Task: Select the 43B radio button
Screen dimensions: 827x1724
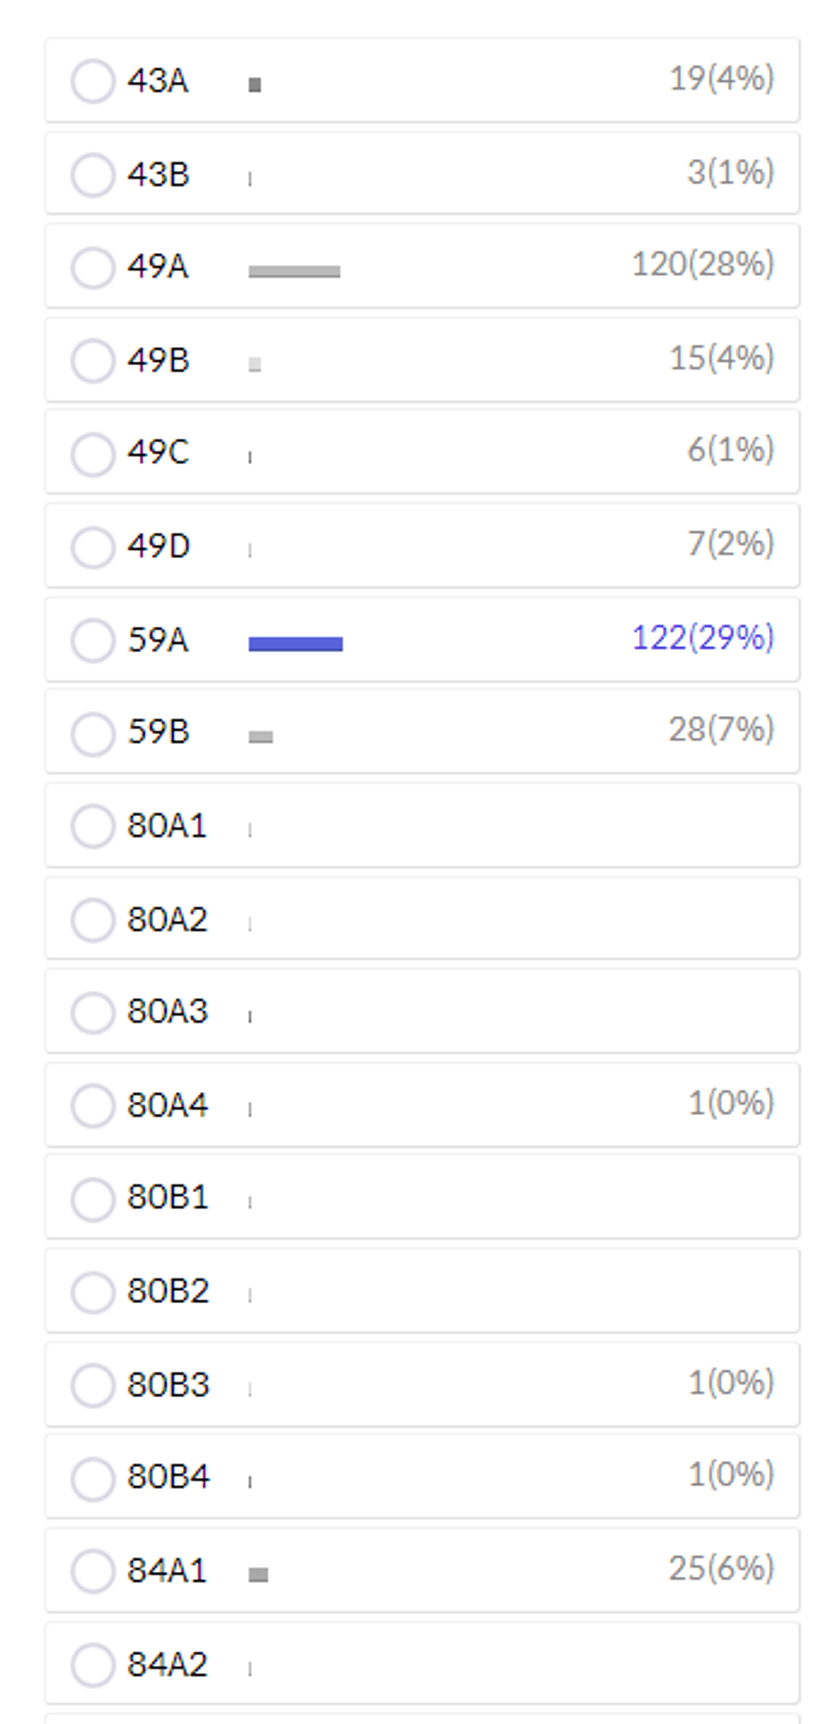Action: tap(93, 175)
